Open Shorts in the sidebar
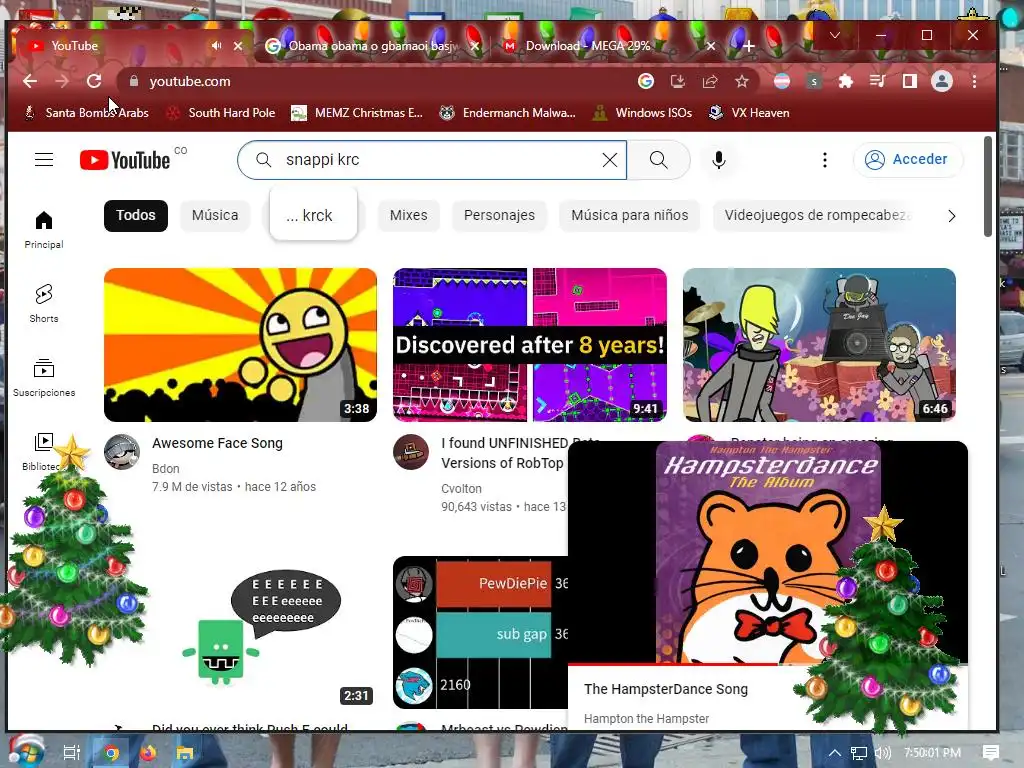 [44, 304]
